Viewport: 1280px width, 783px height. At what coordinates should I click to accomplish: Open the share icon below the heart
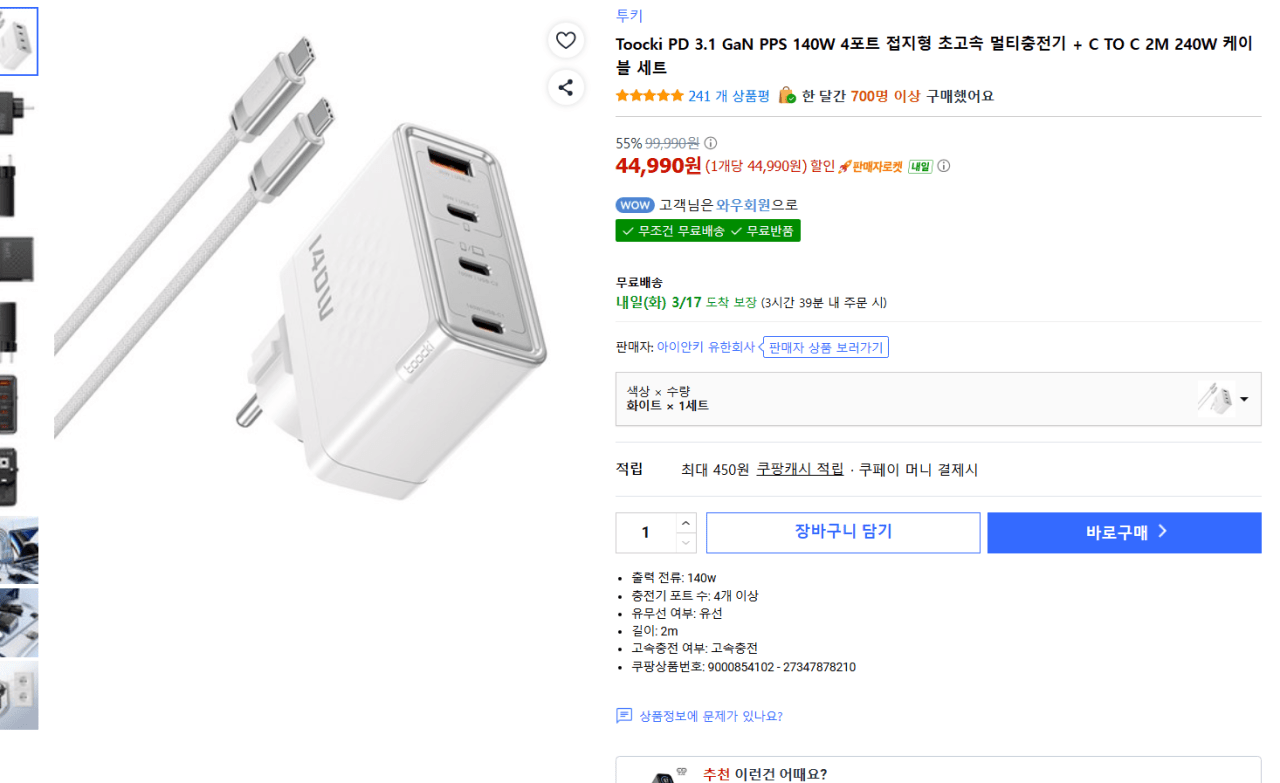click(x=566, y=88)
